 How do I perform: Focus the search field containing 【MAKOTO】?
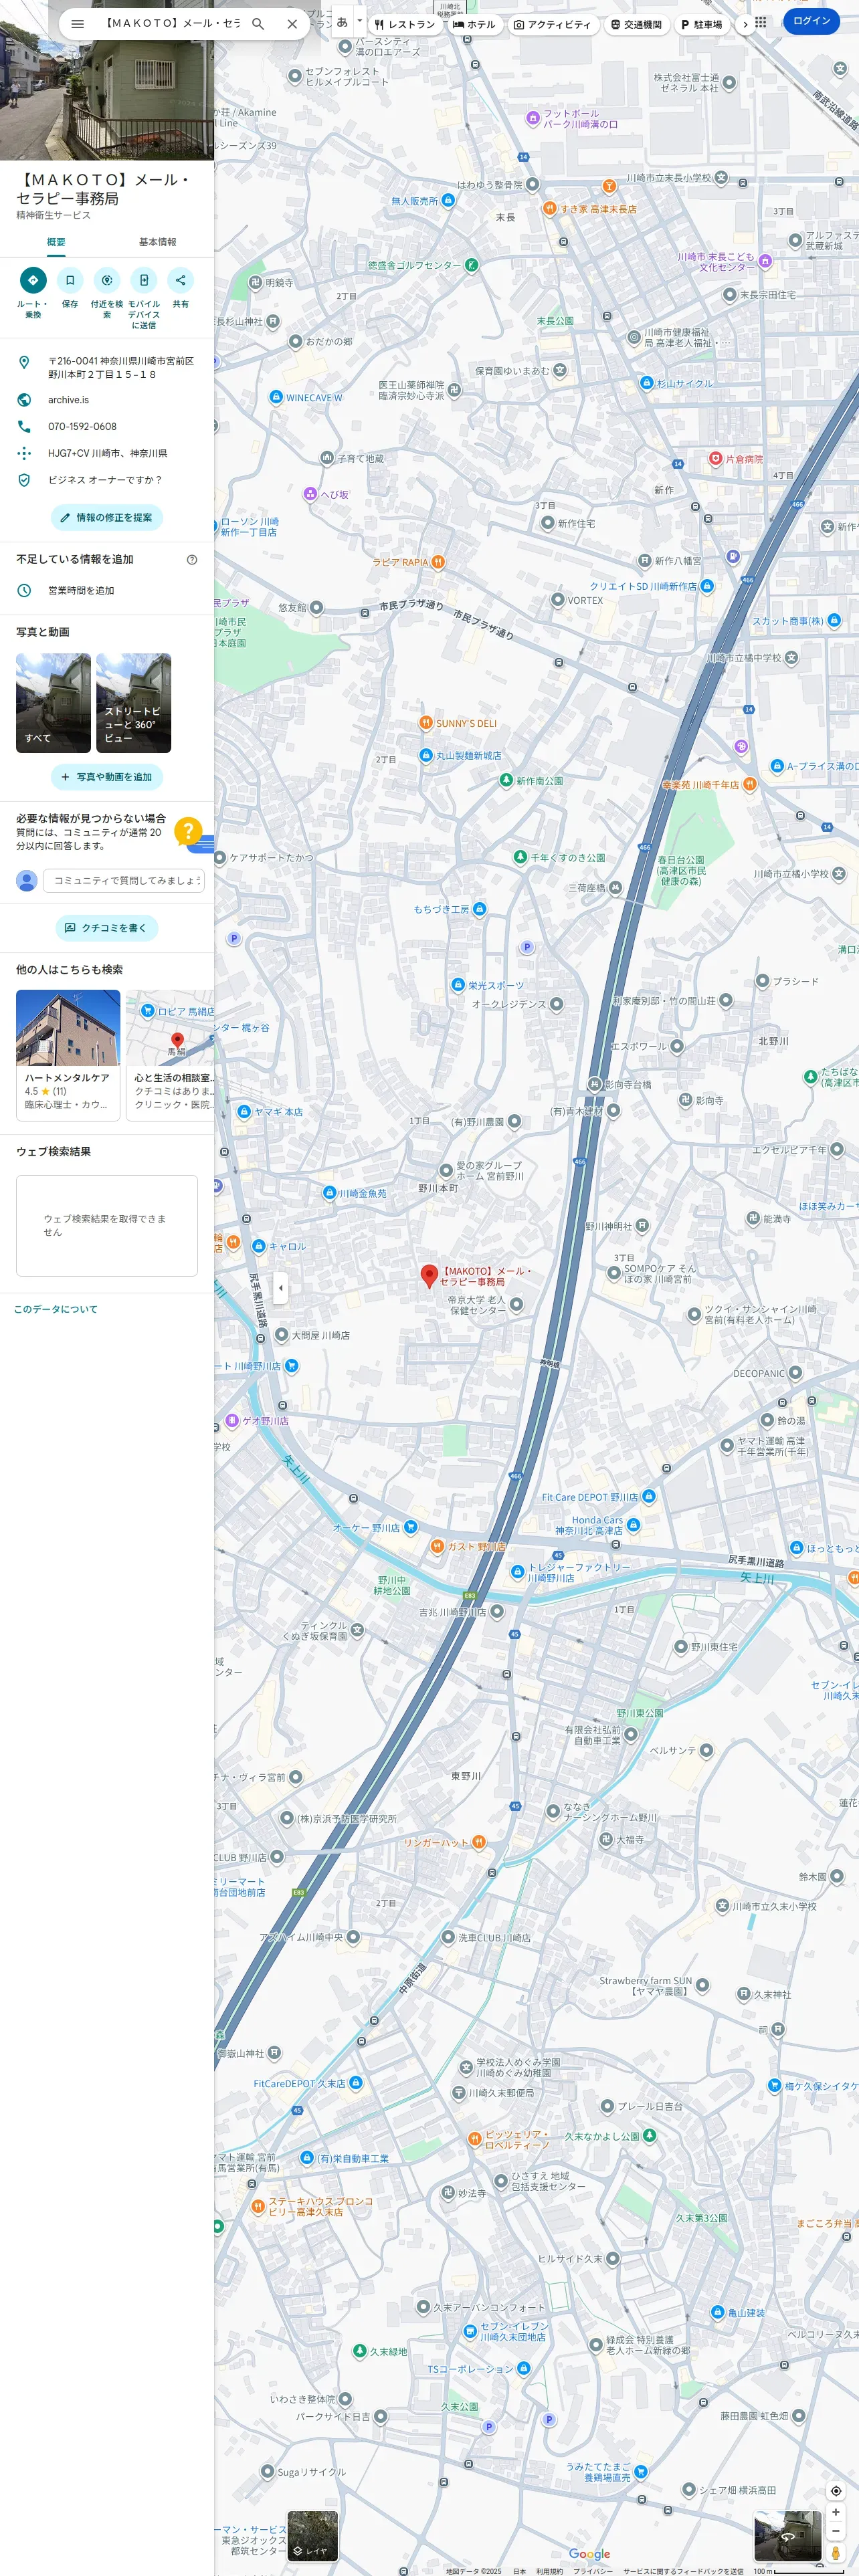171,24
